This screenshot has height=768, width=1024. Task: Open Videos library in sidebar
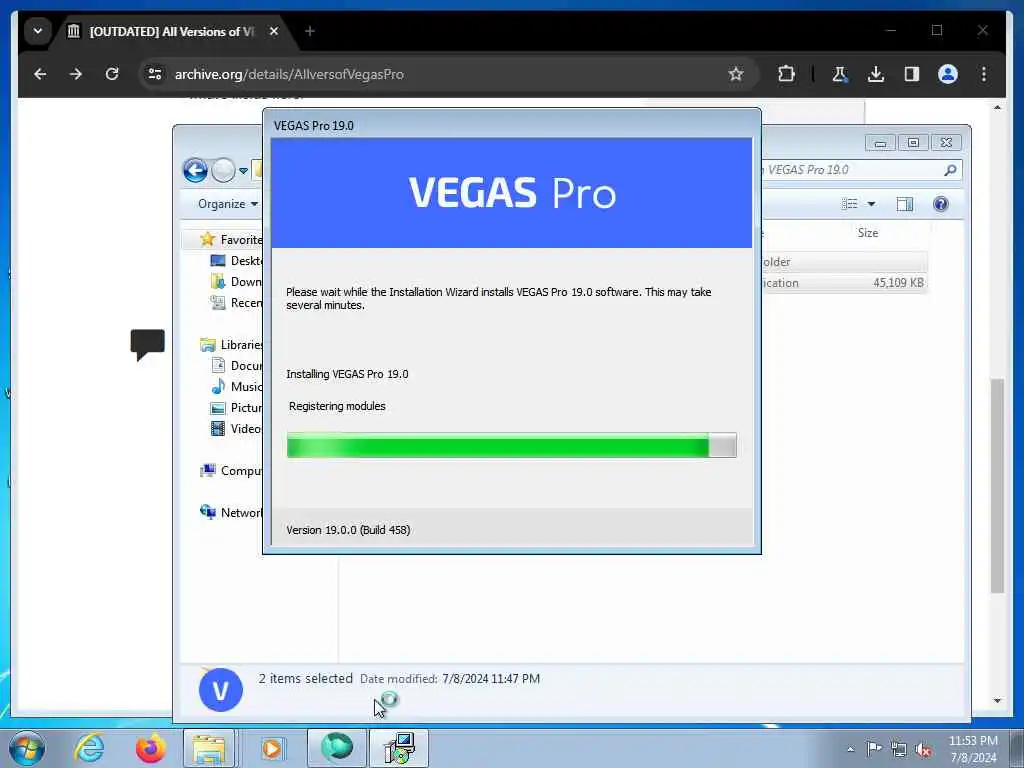[x=236, y=428]
